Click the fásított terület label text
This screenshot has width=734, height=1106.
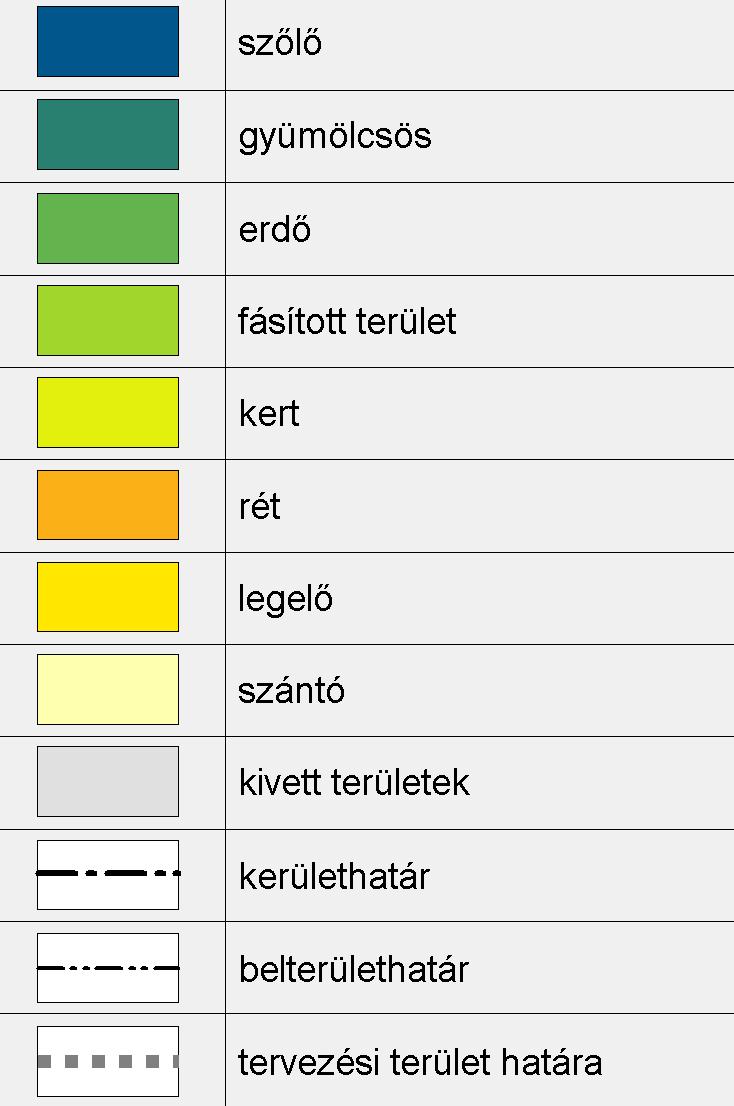click(347, 321)
